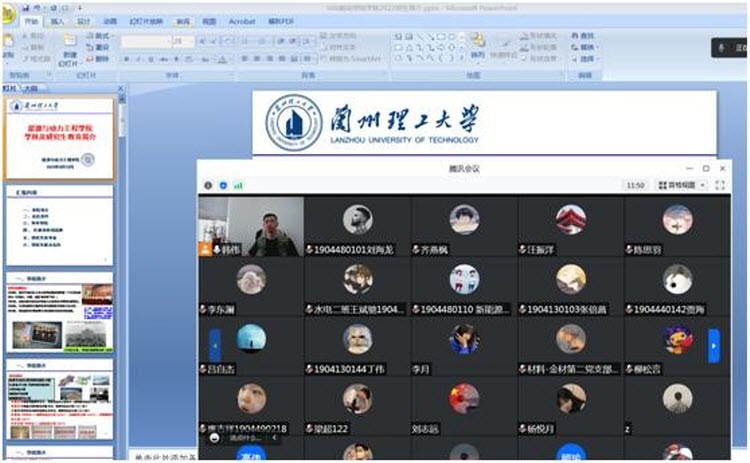The height and width of the screenshot is (463, 750).
Task: Click the meeting timer showing 11:50
Action: point(634,185)
